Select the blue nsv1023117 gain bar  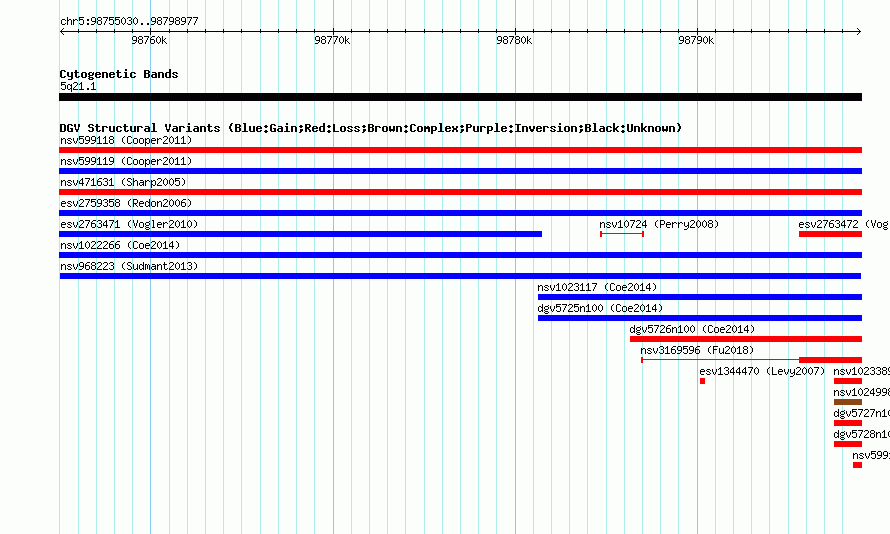700,297
